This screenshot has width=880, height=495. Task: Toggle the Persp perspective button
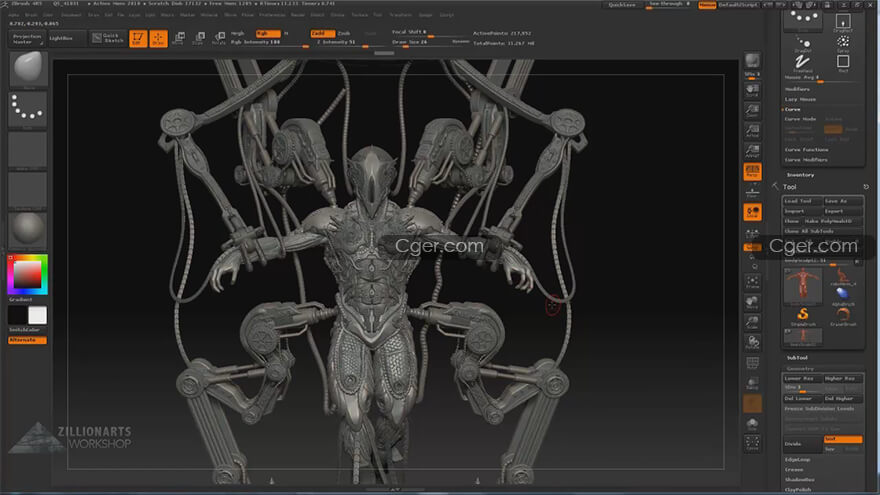tap(752, 171)
